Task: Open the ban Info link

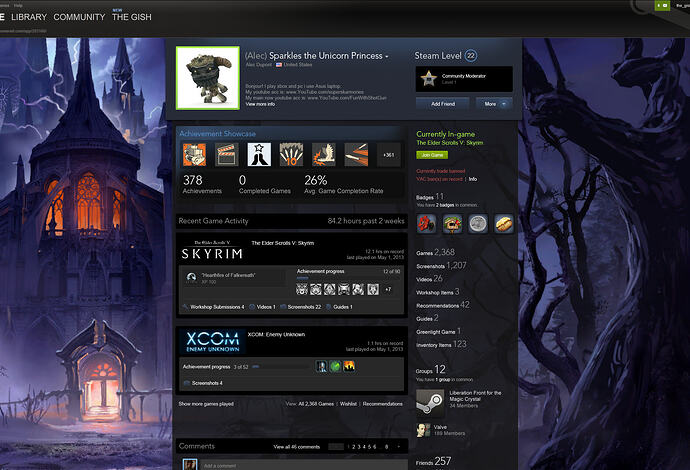Action: click(x=473, y=179)
